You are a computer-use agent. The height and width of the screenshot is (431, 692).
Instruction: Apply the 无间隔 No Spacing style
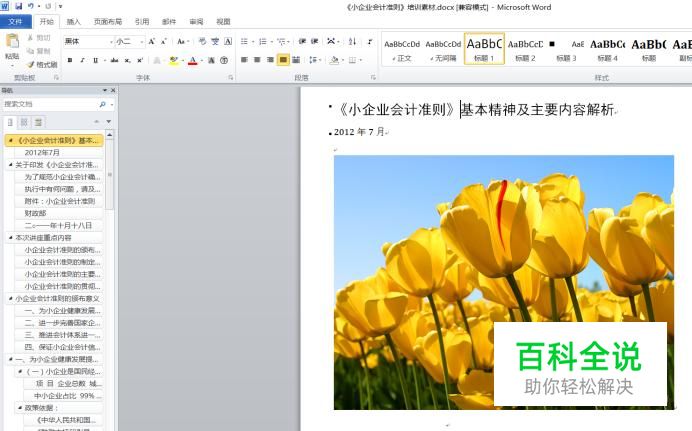443,49
